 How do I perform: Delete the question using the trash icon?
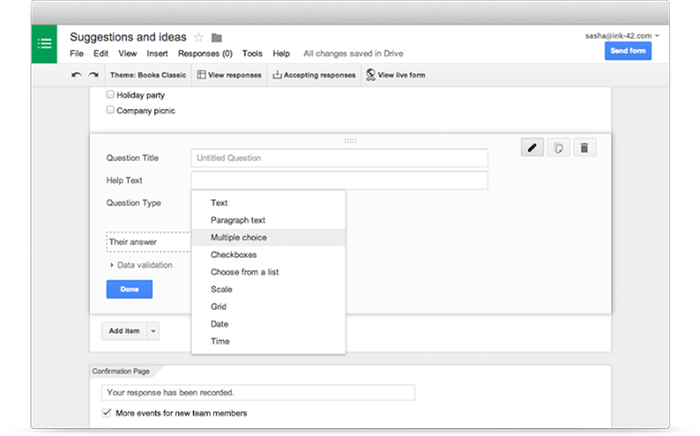click(x=585, y=148)
